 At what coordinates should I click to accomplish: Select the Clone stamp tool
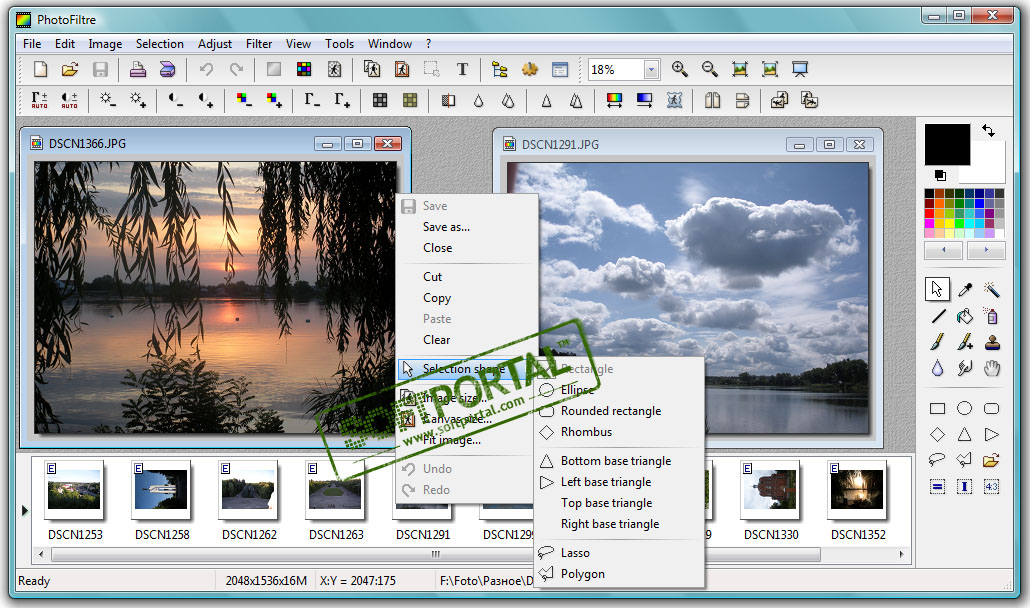[x=992, y=342]
